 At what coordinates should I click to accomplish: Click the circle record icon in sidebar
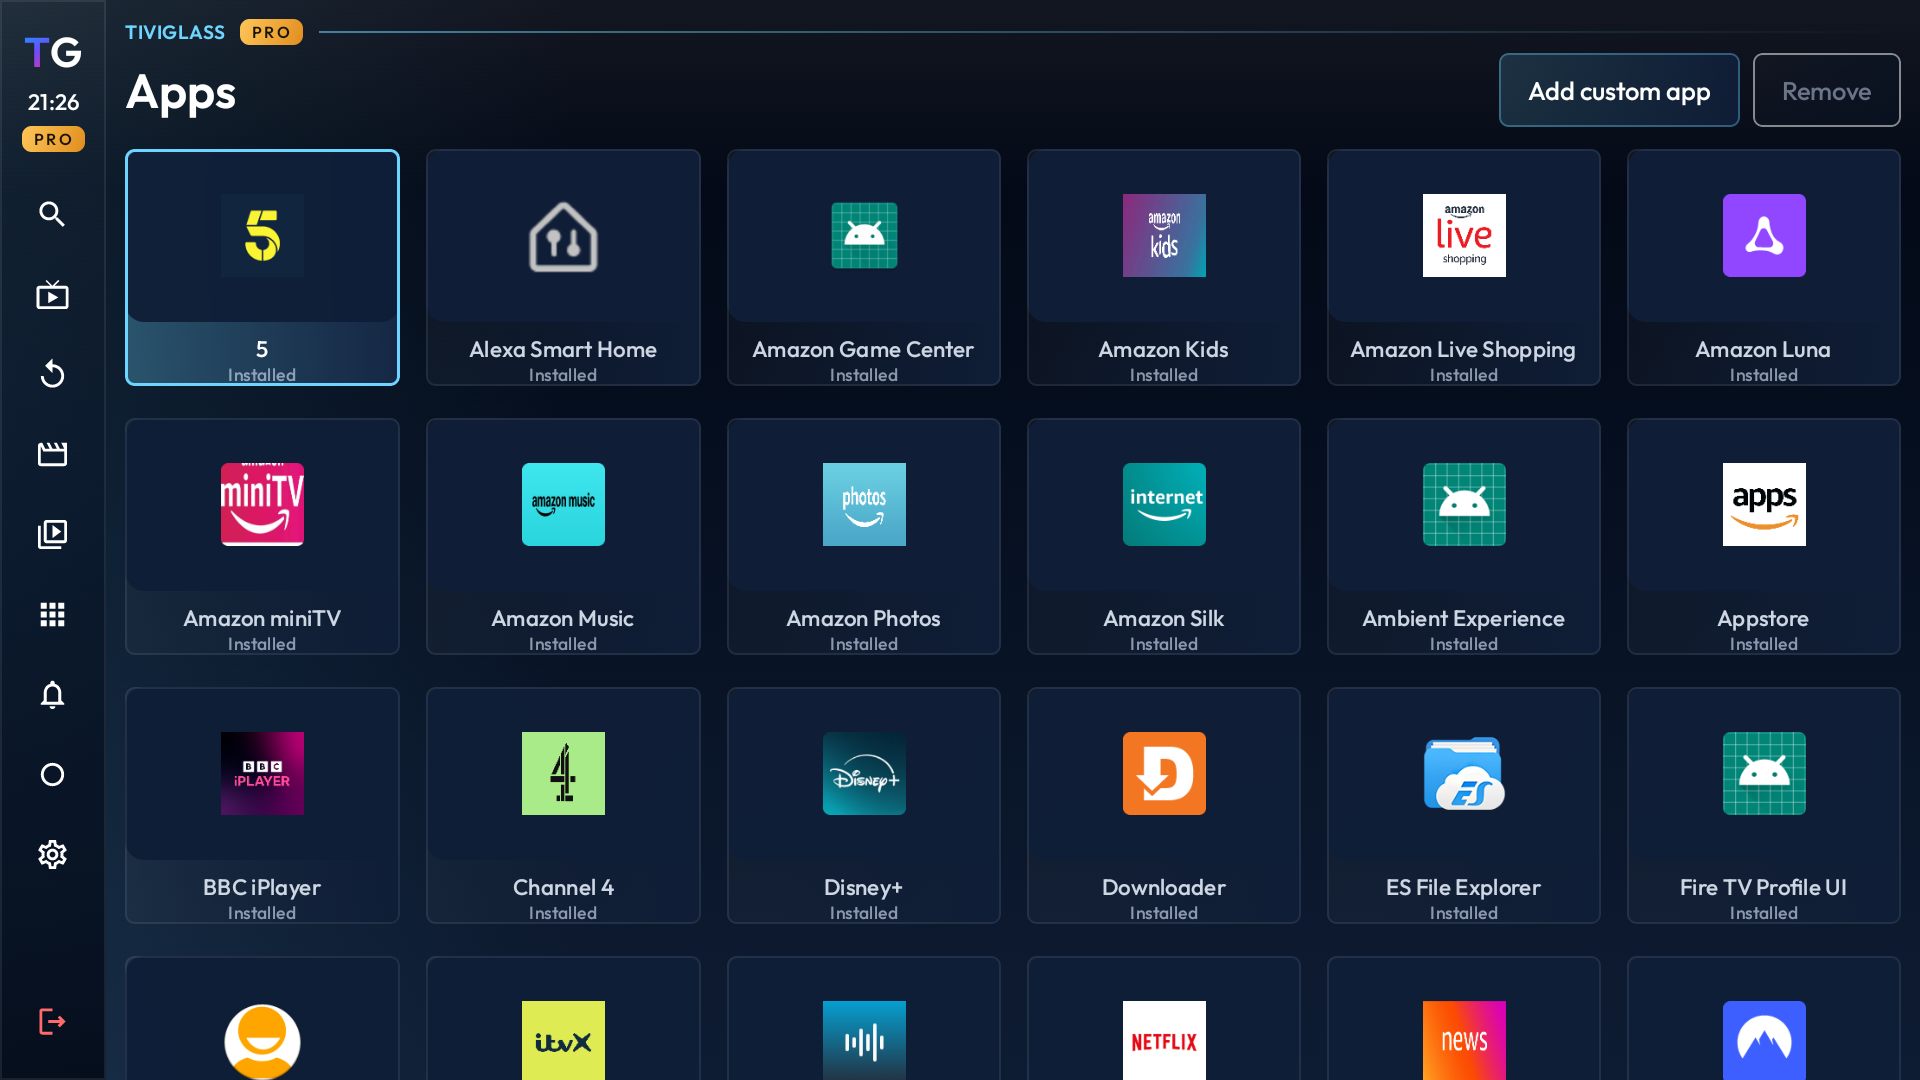[52, 774]
